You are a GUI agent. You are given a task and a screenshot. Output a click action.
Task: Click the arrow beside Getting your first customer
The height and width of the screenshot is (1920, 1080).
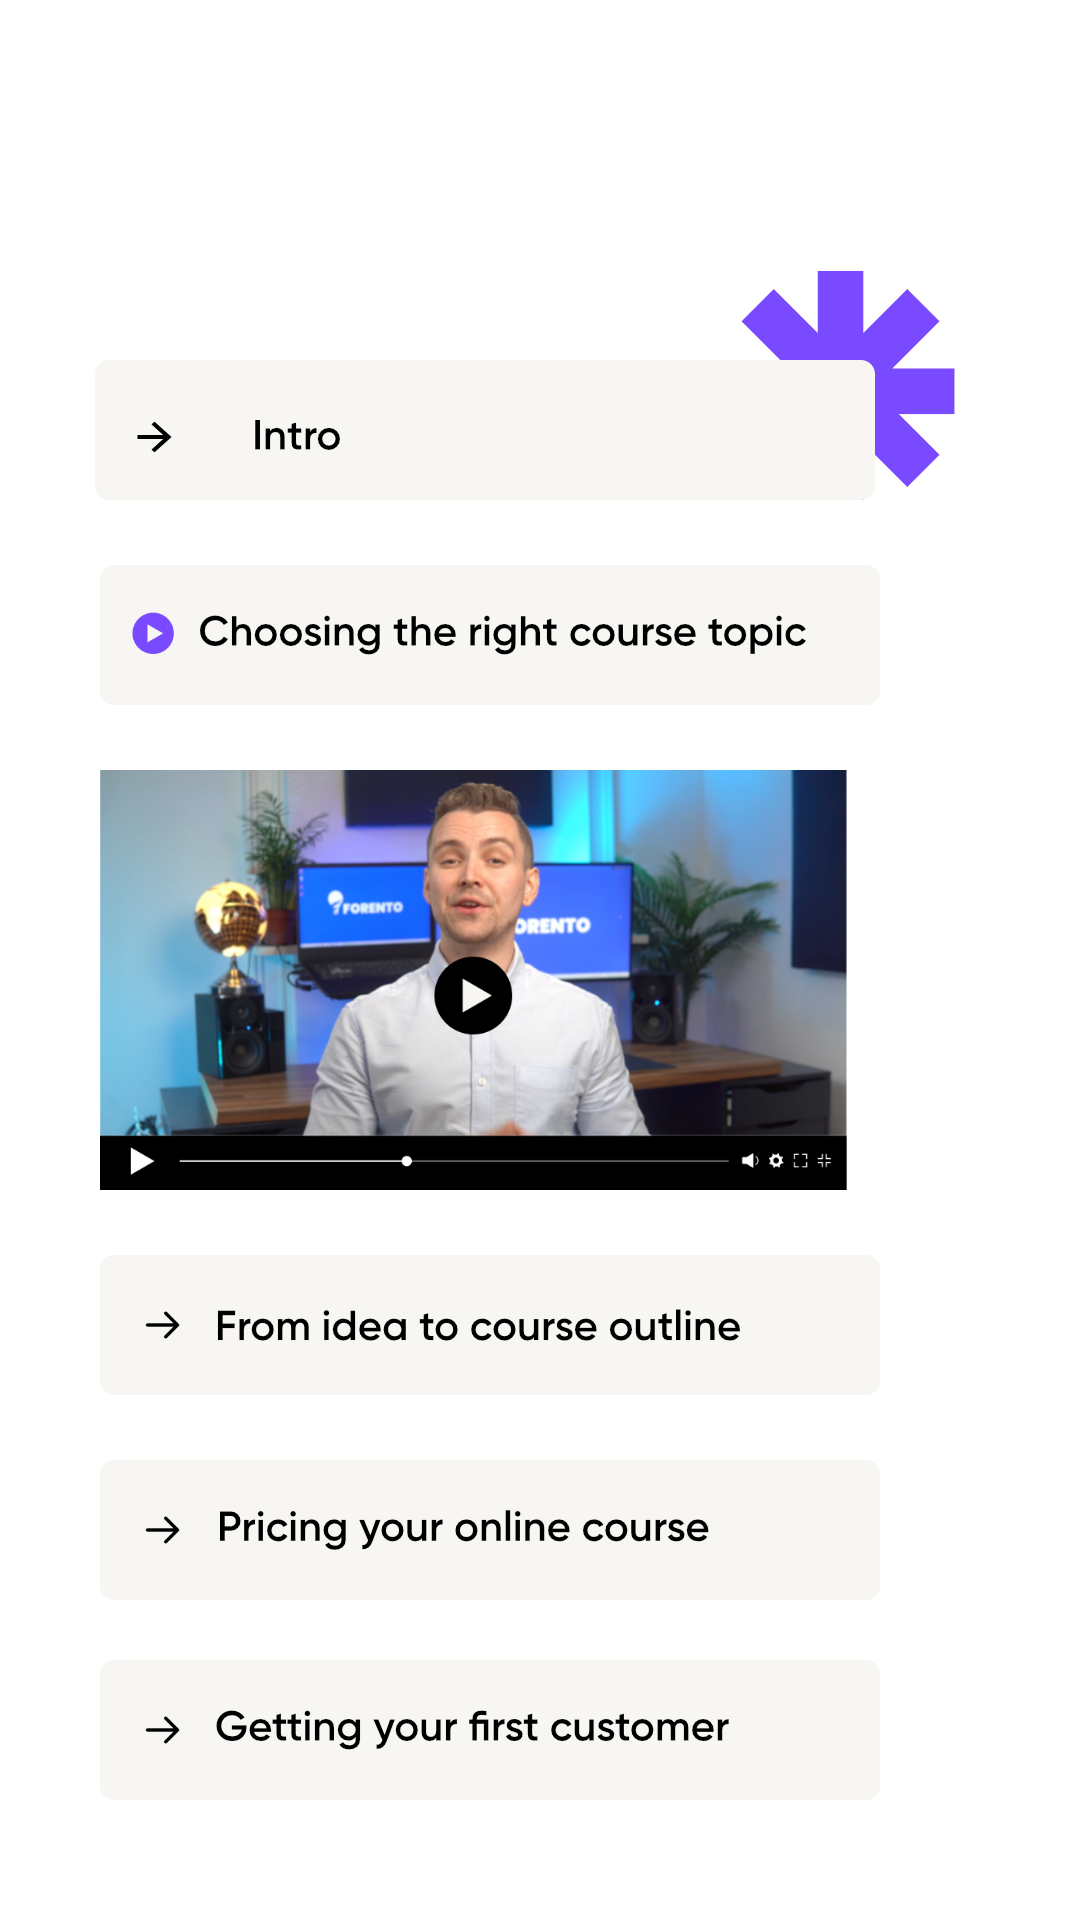pyautogui.click(x=162, y=1730)
